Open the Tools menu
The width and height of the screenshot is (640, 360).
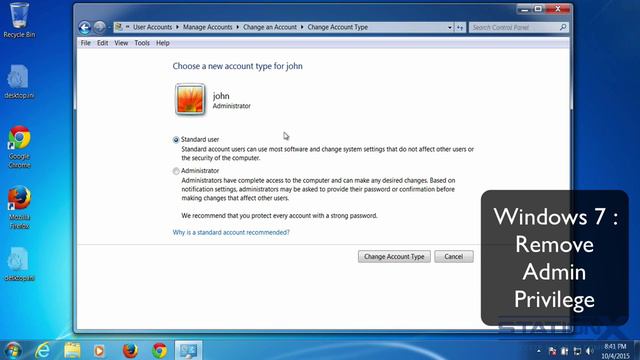point(142,43)
